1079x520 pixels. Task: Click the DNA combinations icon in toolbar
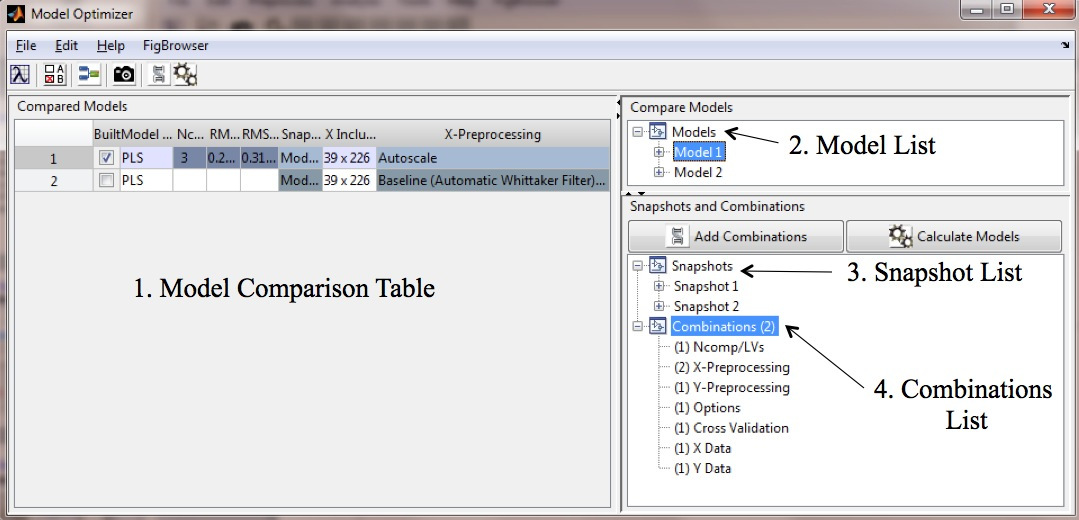158,74
